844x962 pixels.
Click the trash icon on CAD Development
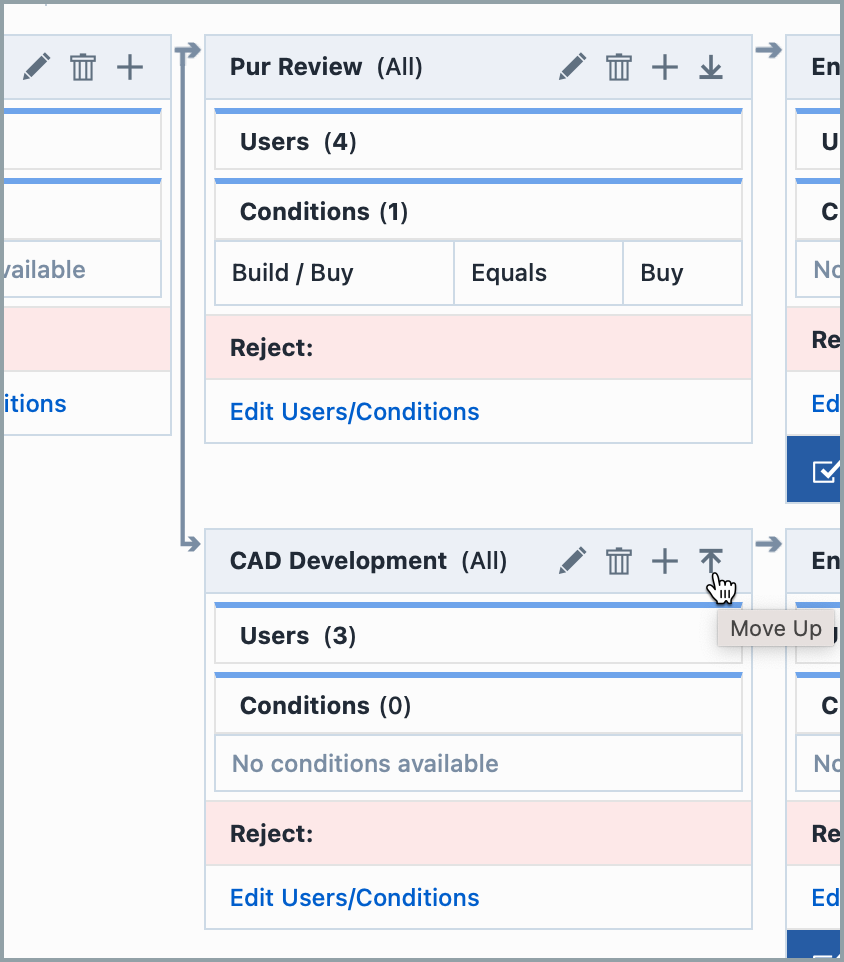click(618, 561)
